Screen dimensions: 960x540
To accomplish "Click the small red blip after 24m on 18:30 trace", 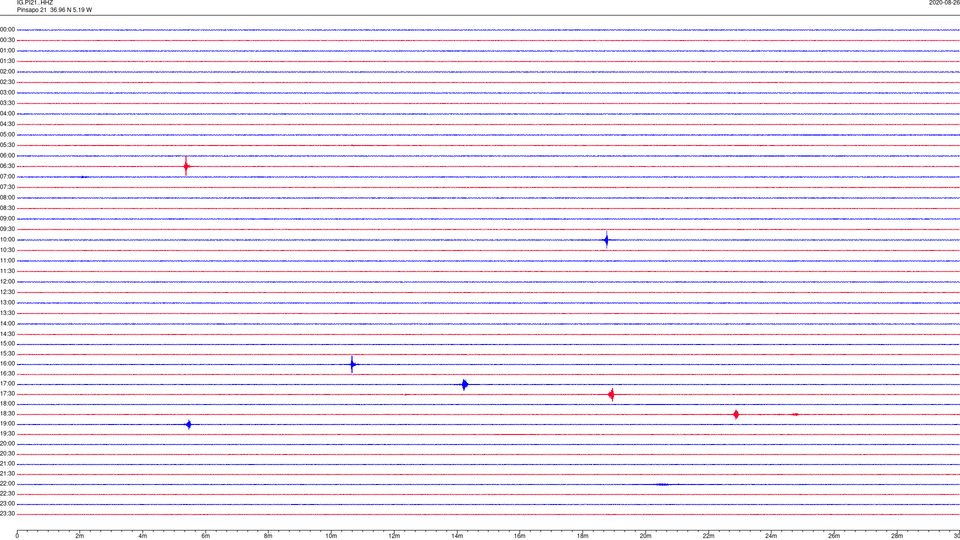I will 795,414.
